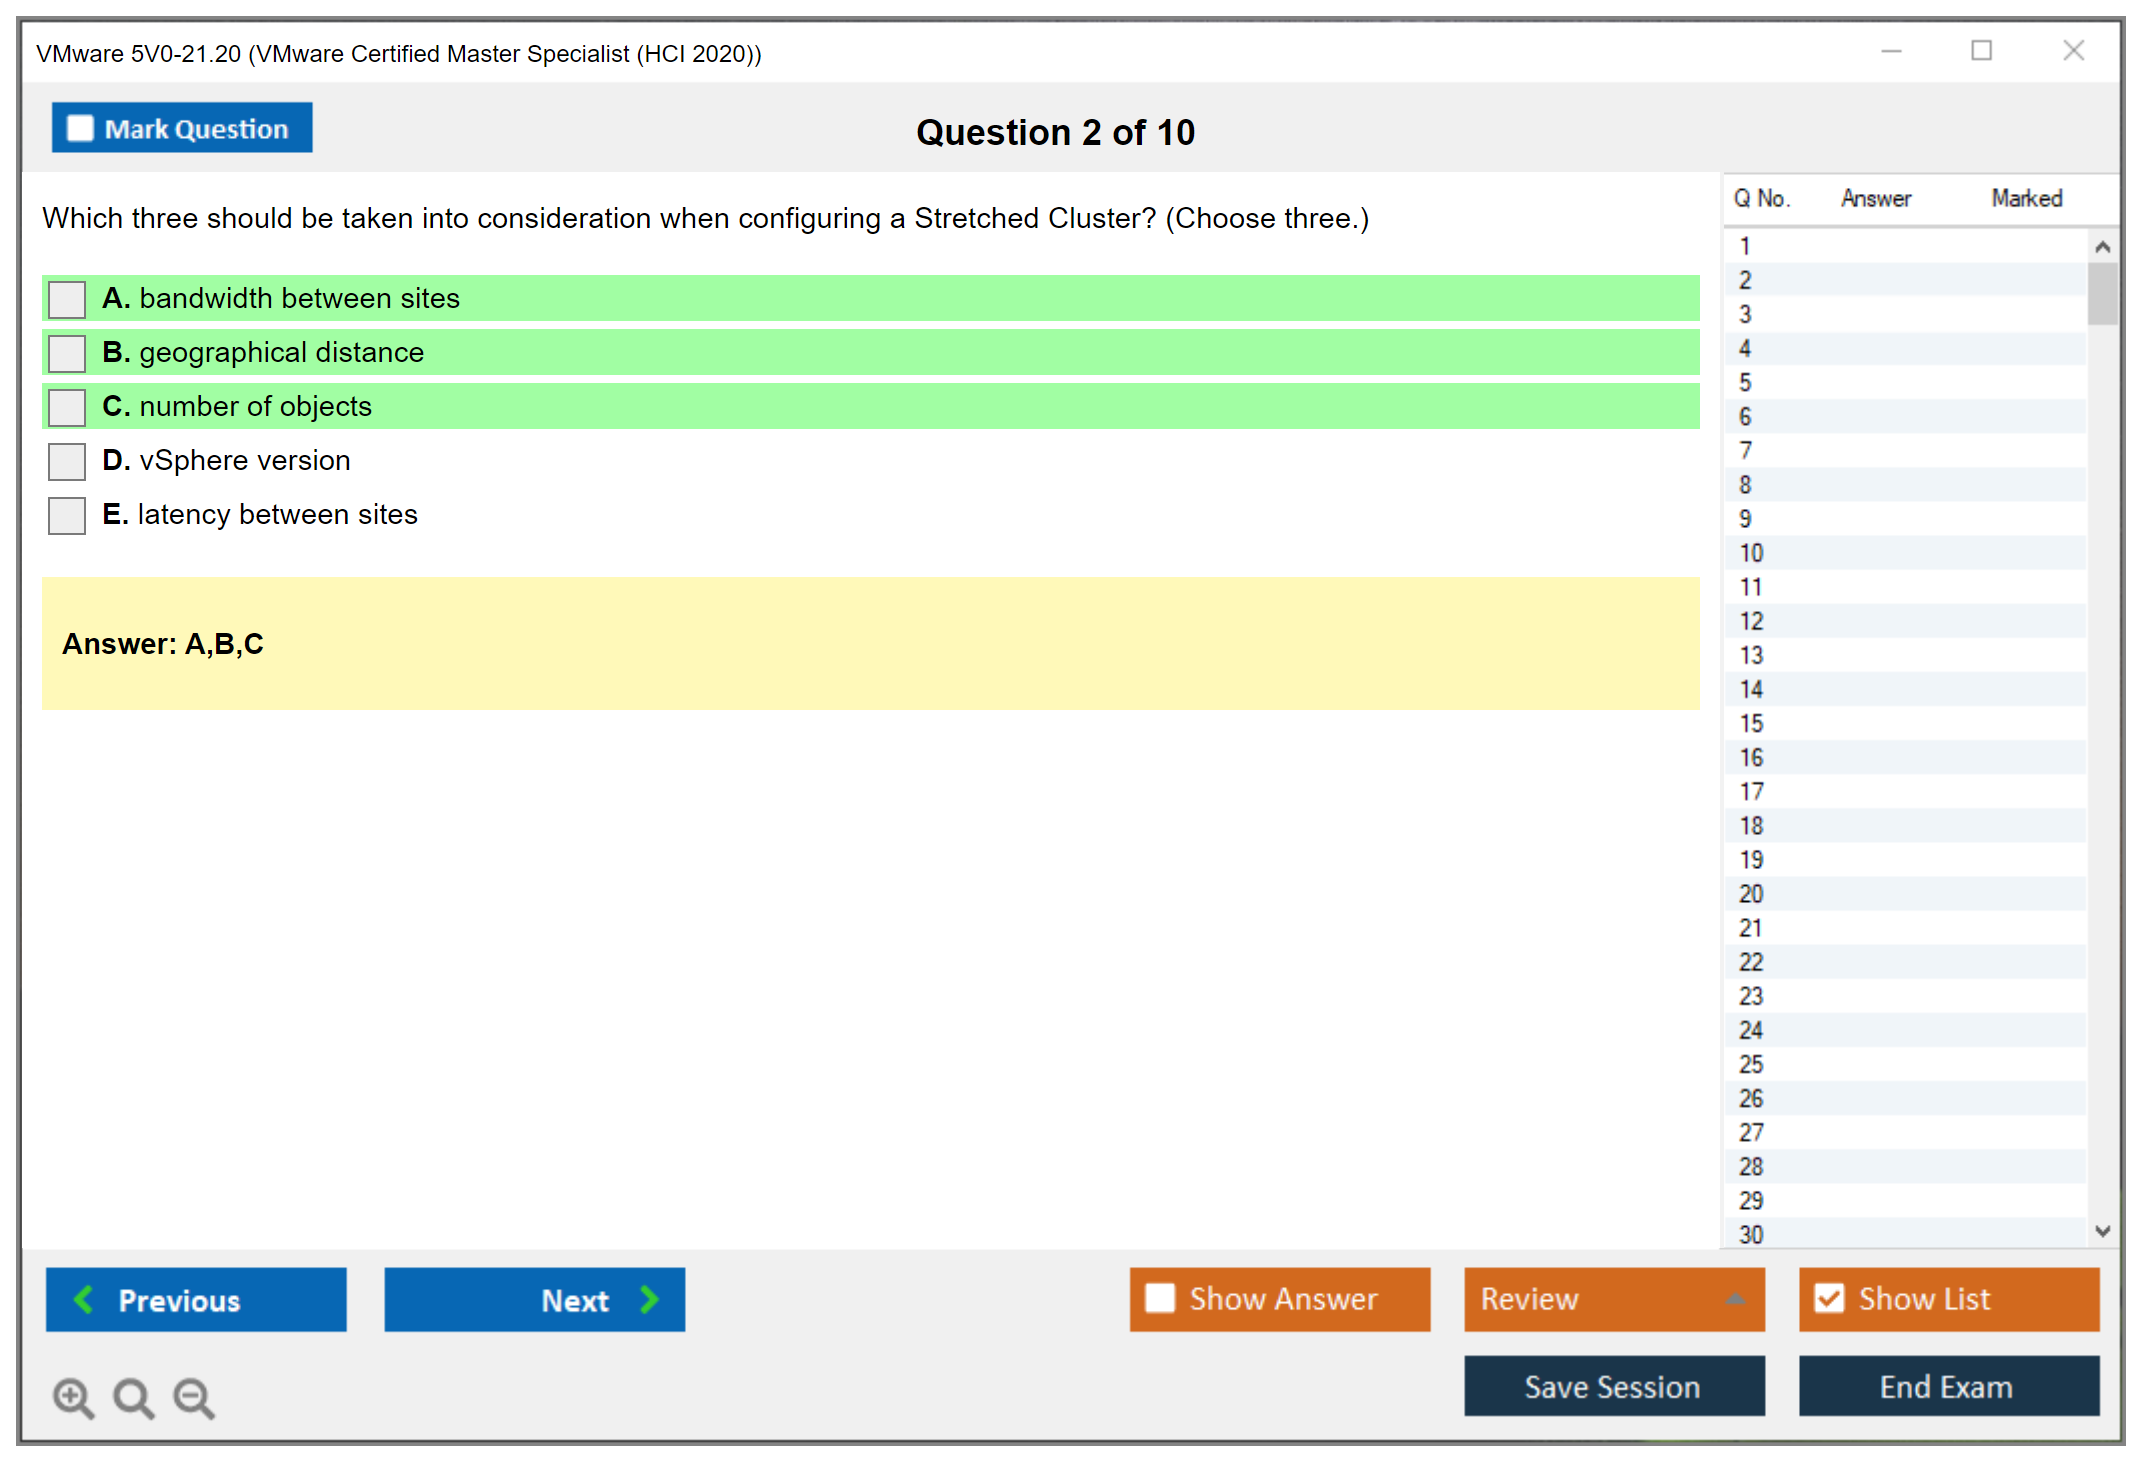This screenshot has height=1470, width=2150.
Task: Check option E latency between sites
Action: [x=67, y=515]
